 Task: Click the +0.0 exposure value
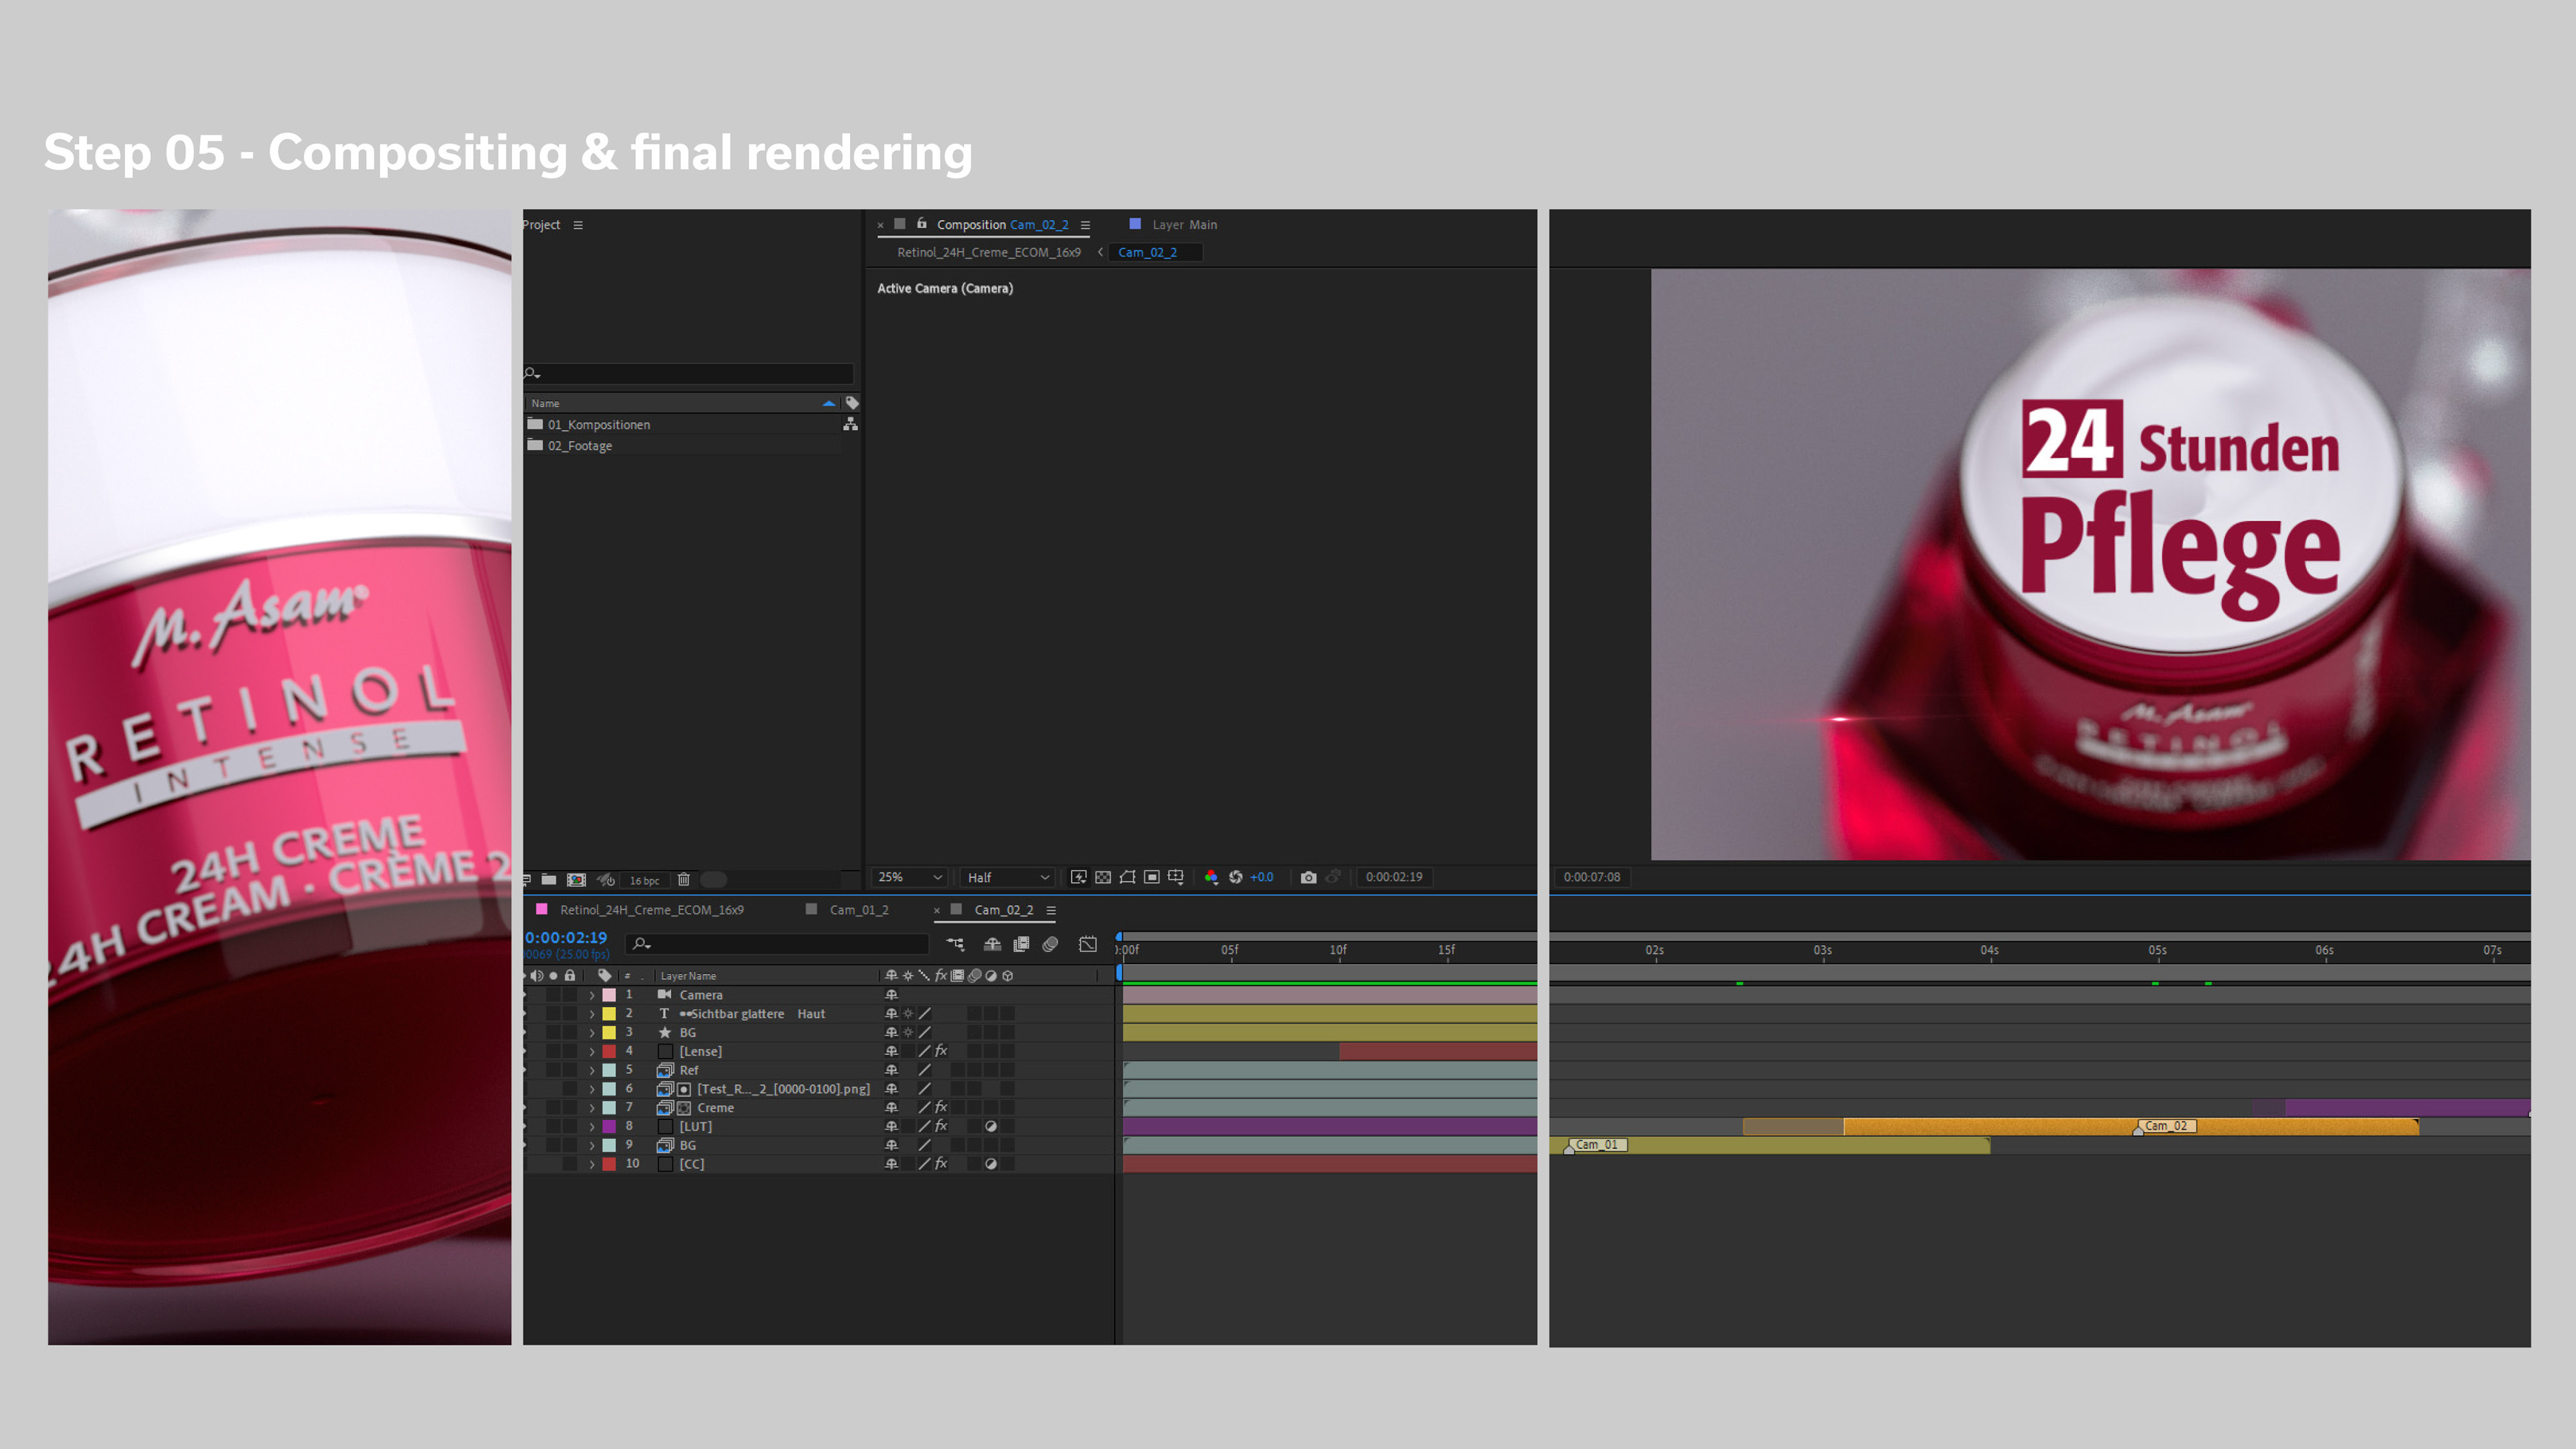pos(1262,877)
